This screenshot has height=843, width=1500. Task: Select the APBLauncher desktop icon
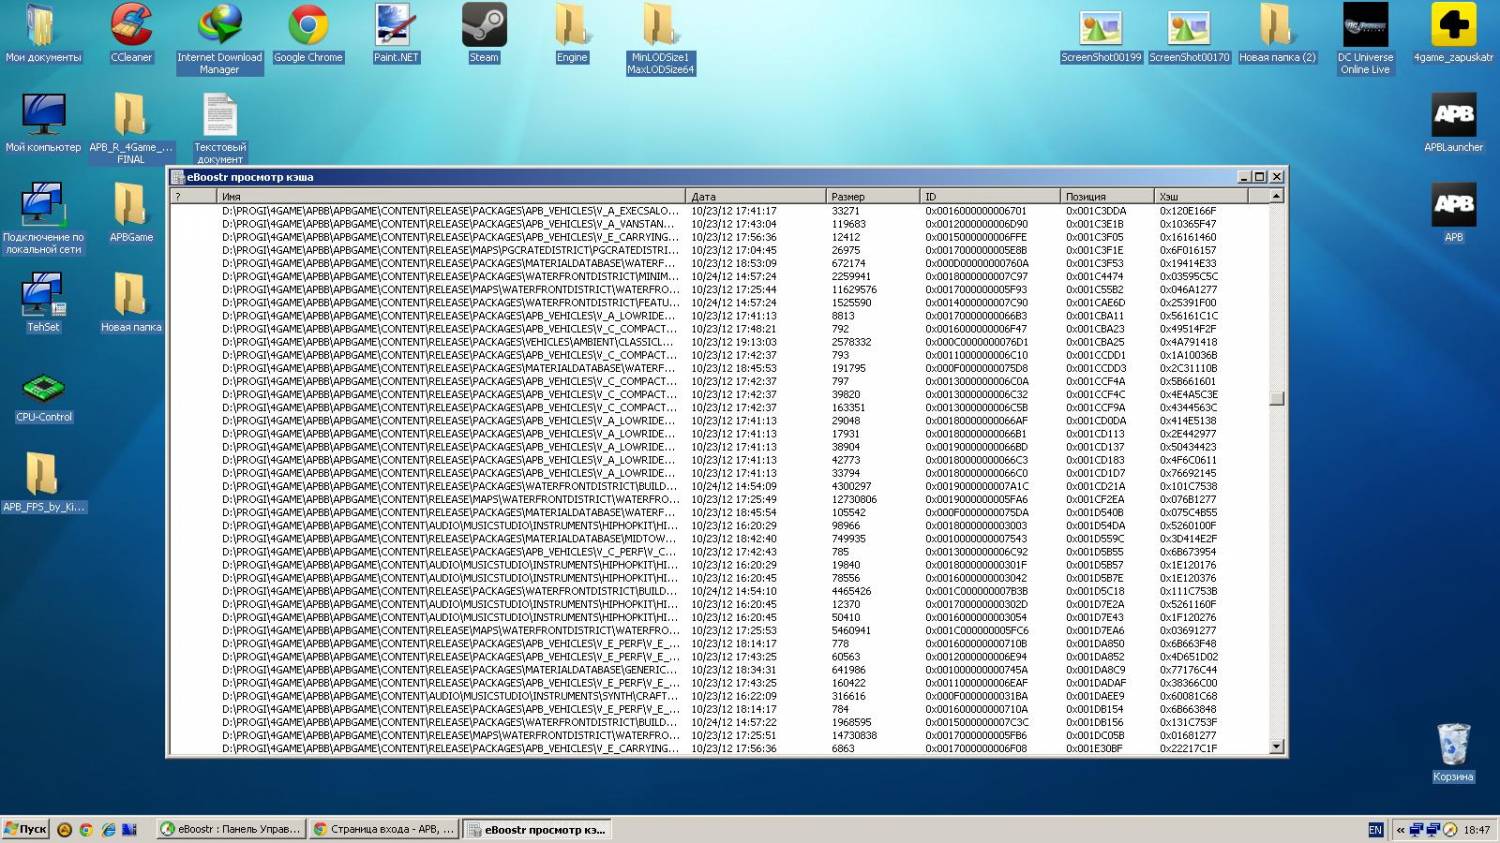coord(1453,118)
